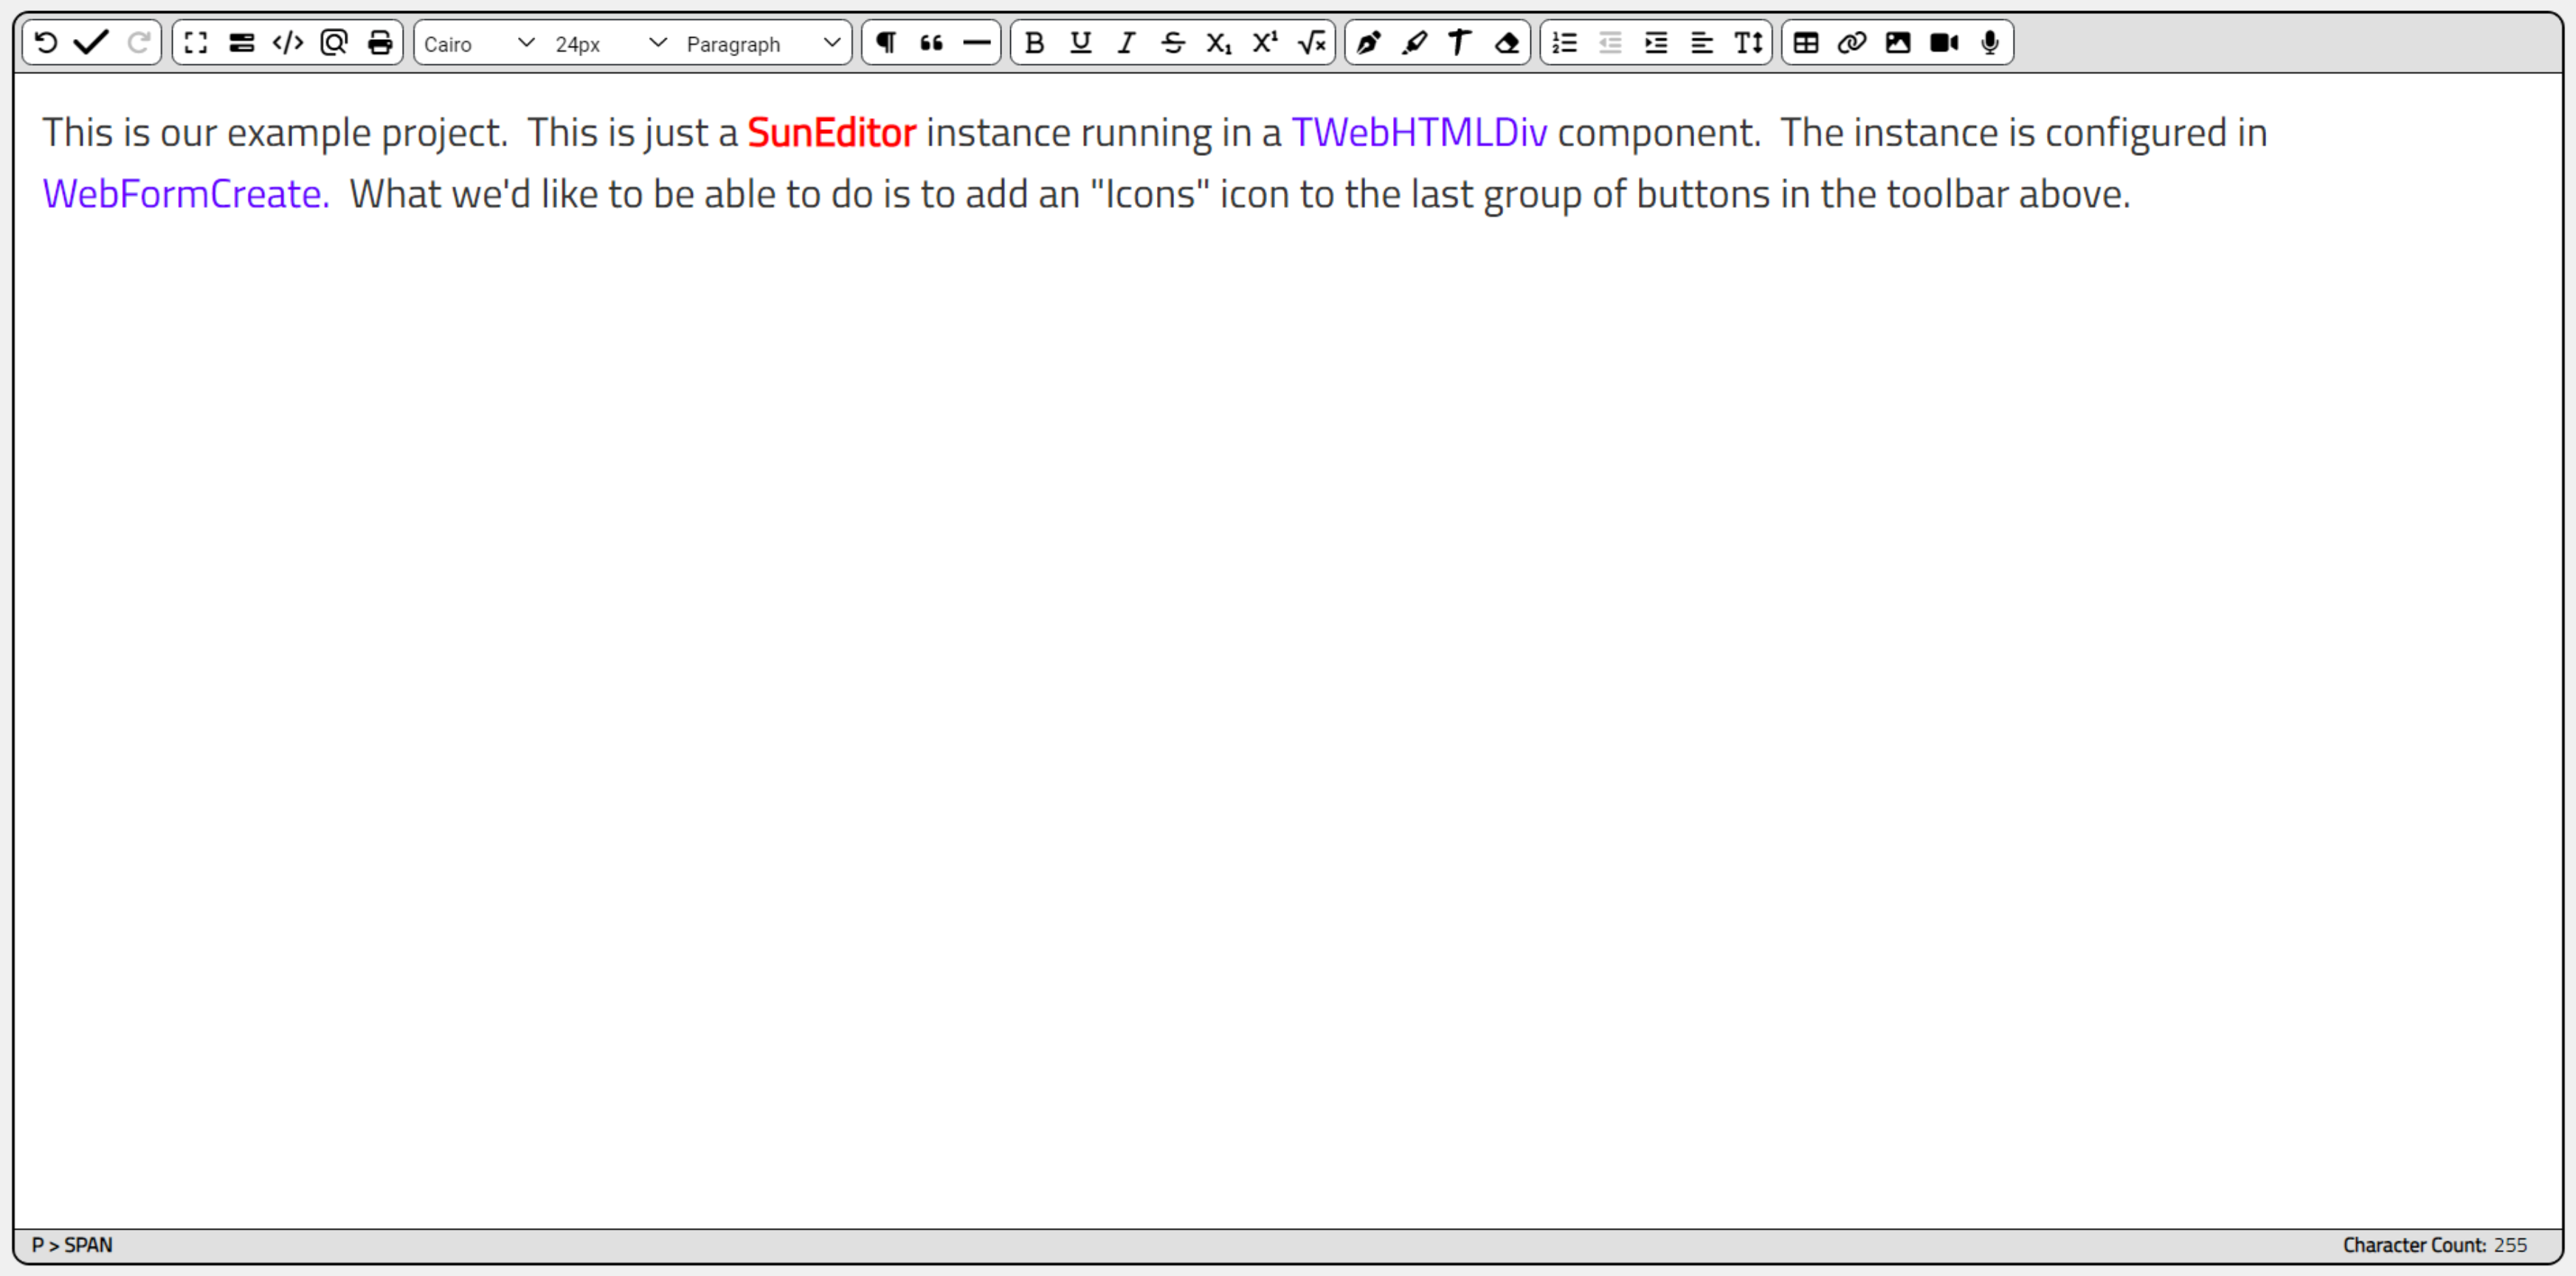
Task: Insert a horizontal rule
Action: pyautogui.click(x=977, y=43)
